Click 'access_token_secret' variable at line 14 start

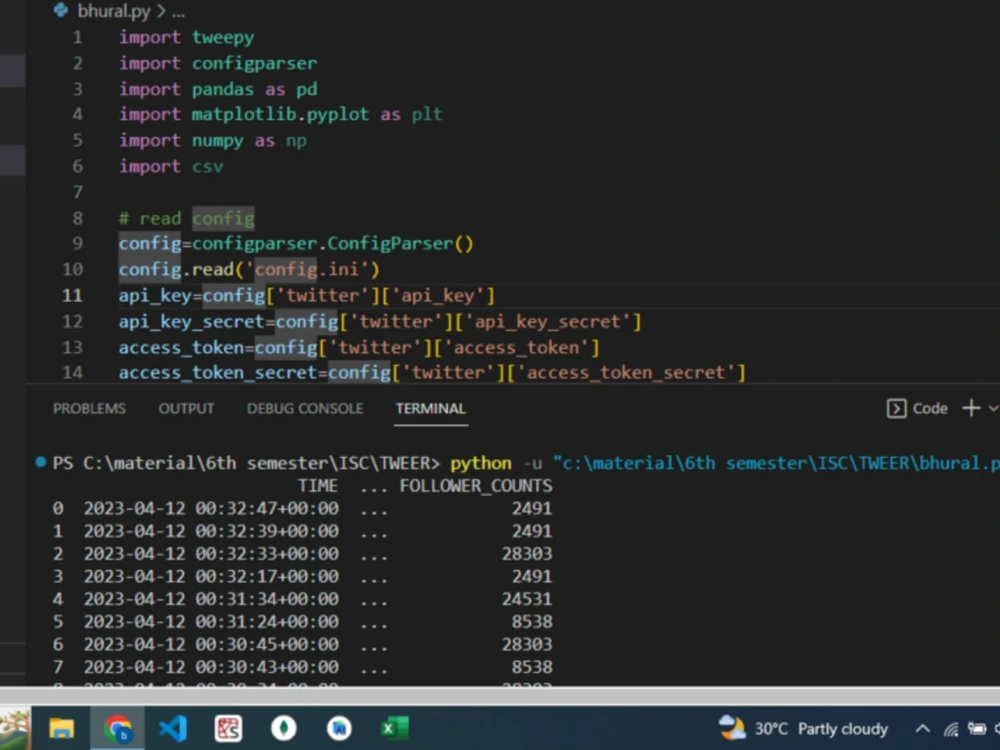[x=217, y=372]
